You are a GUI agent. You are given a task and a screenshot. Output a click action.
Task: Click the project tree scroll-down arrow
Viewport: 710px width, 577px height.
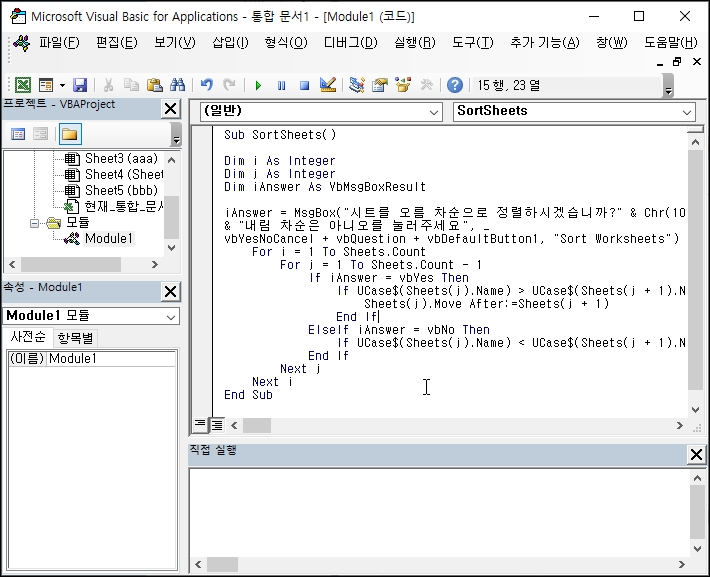click(x=172, y=247)
